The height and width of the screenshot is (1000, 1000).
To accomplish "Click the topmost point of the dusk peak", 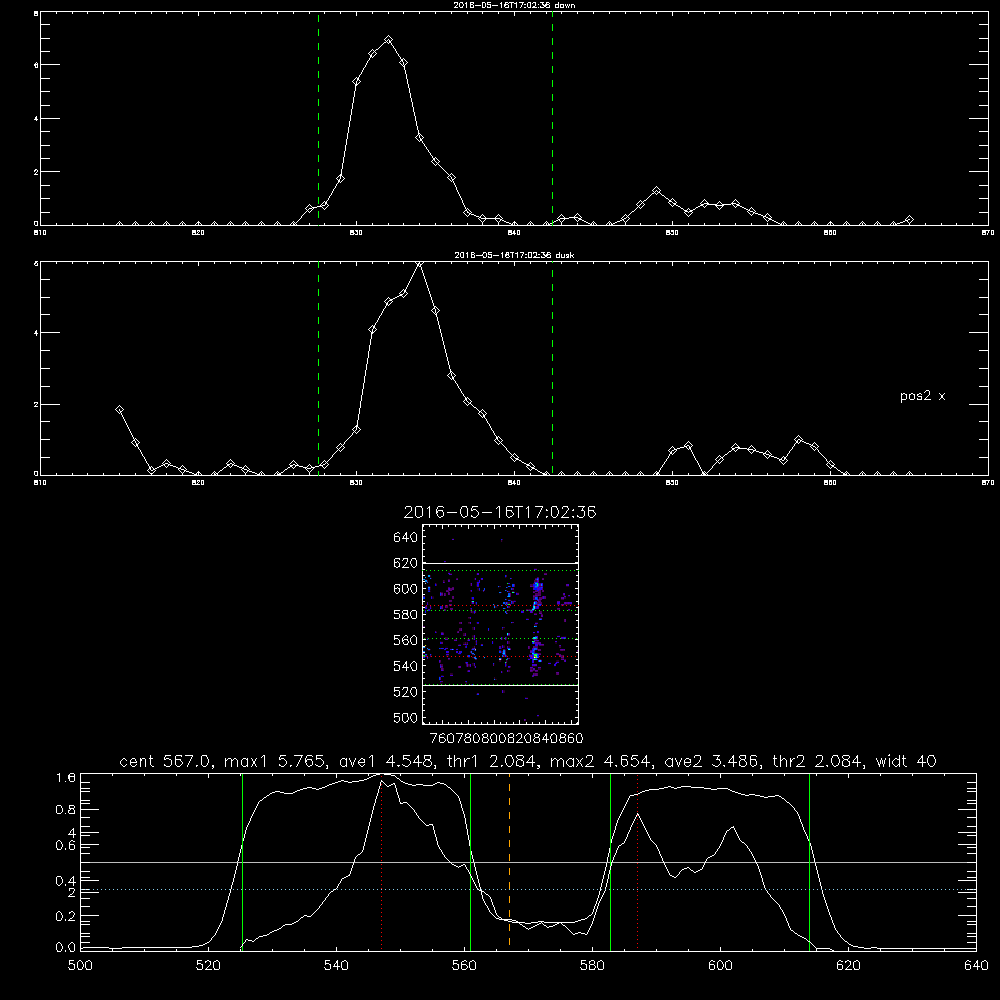I will 419,263.
